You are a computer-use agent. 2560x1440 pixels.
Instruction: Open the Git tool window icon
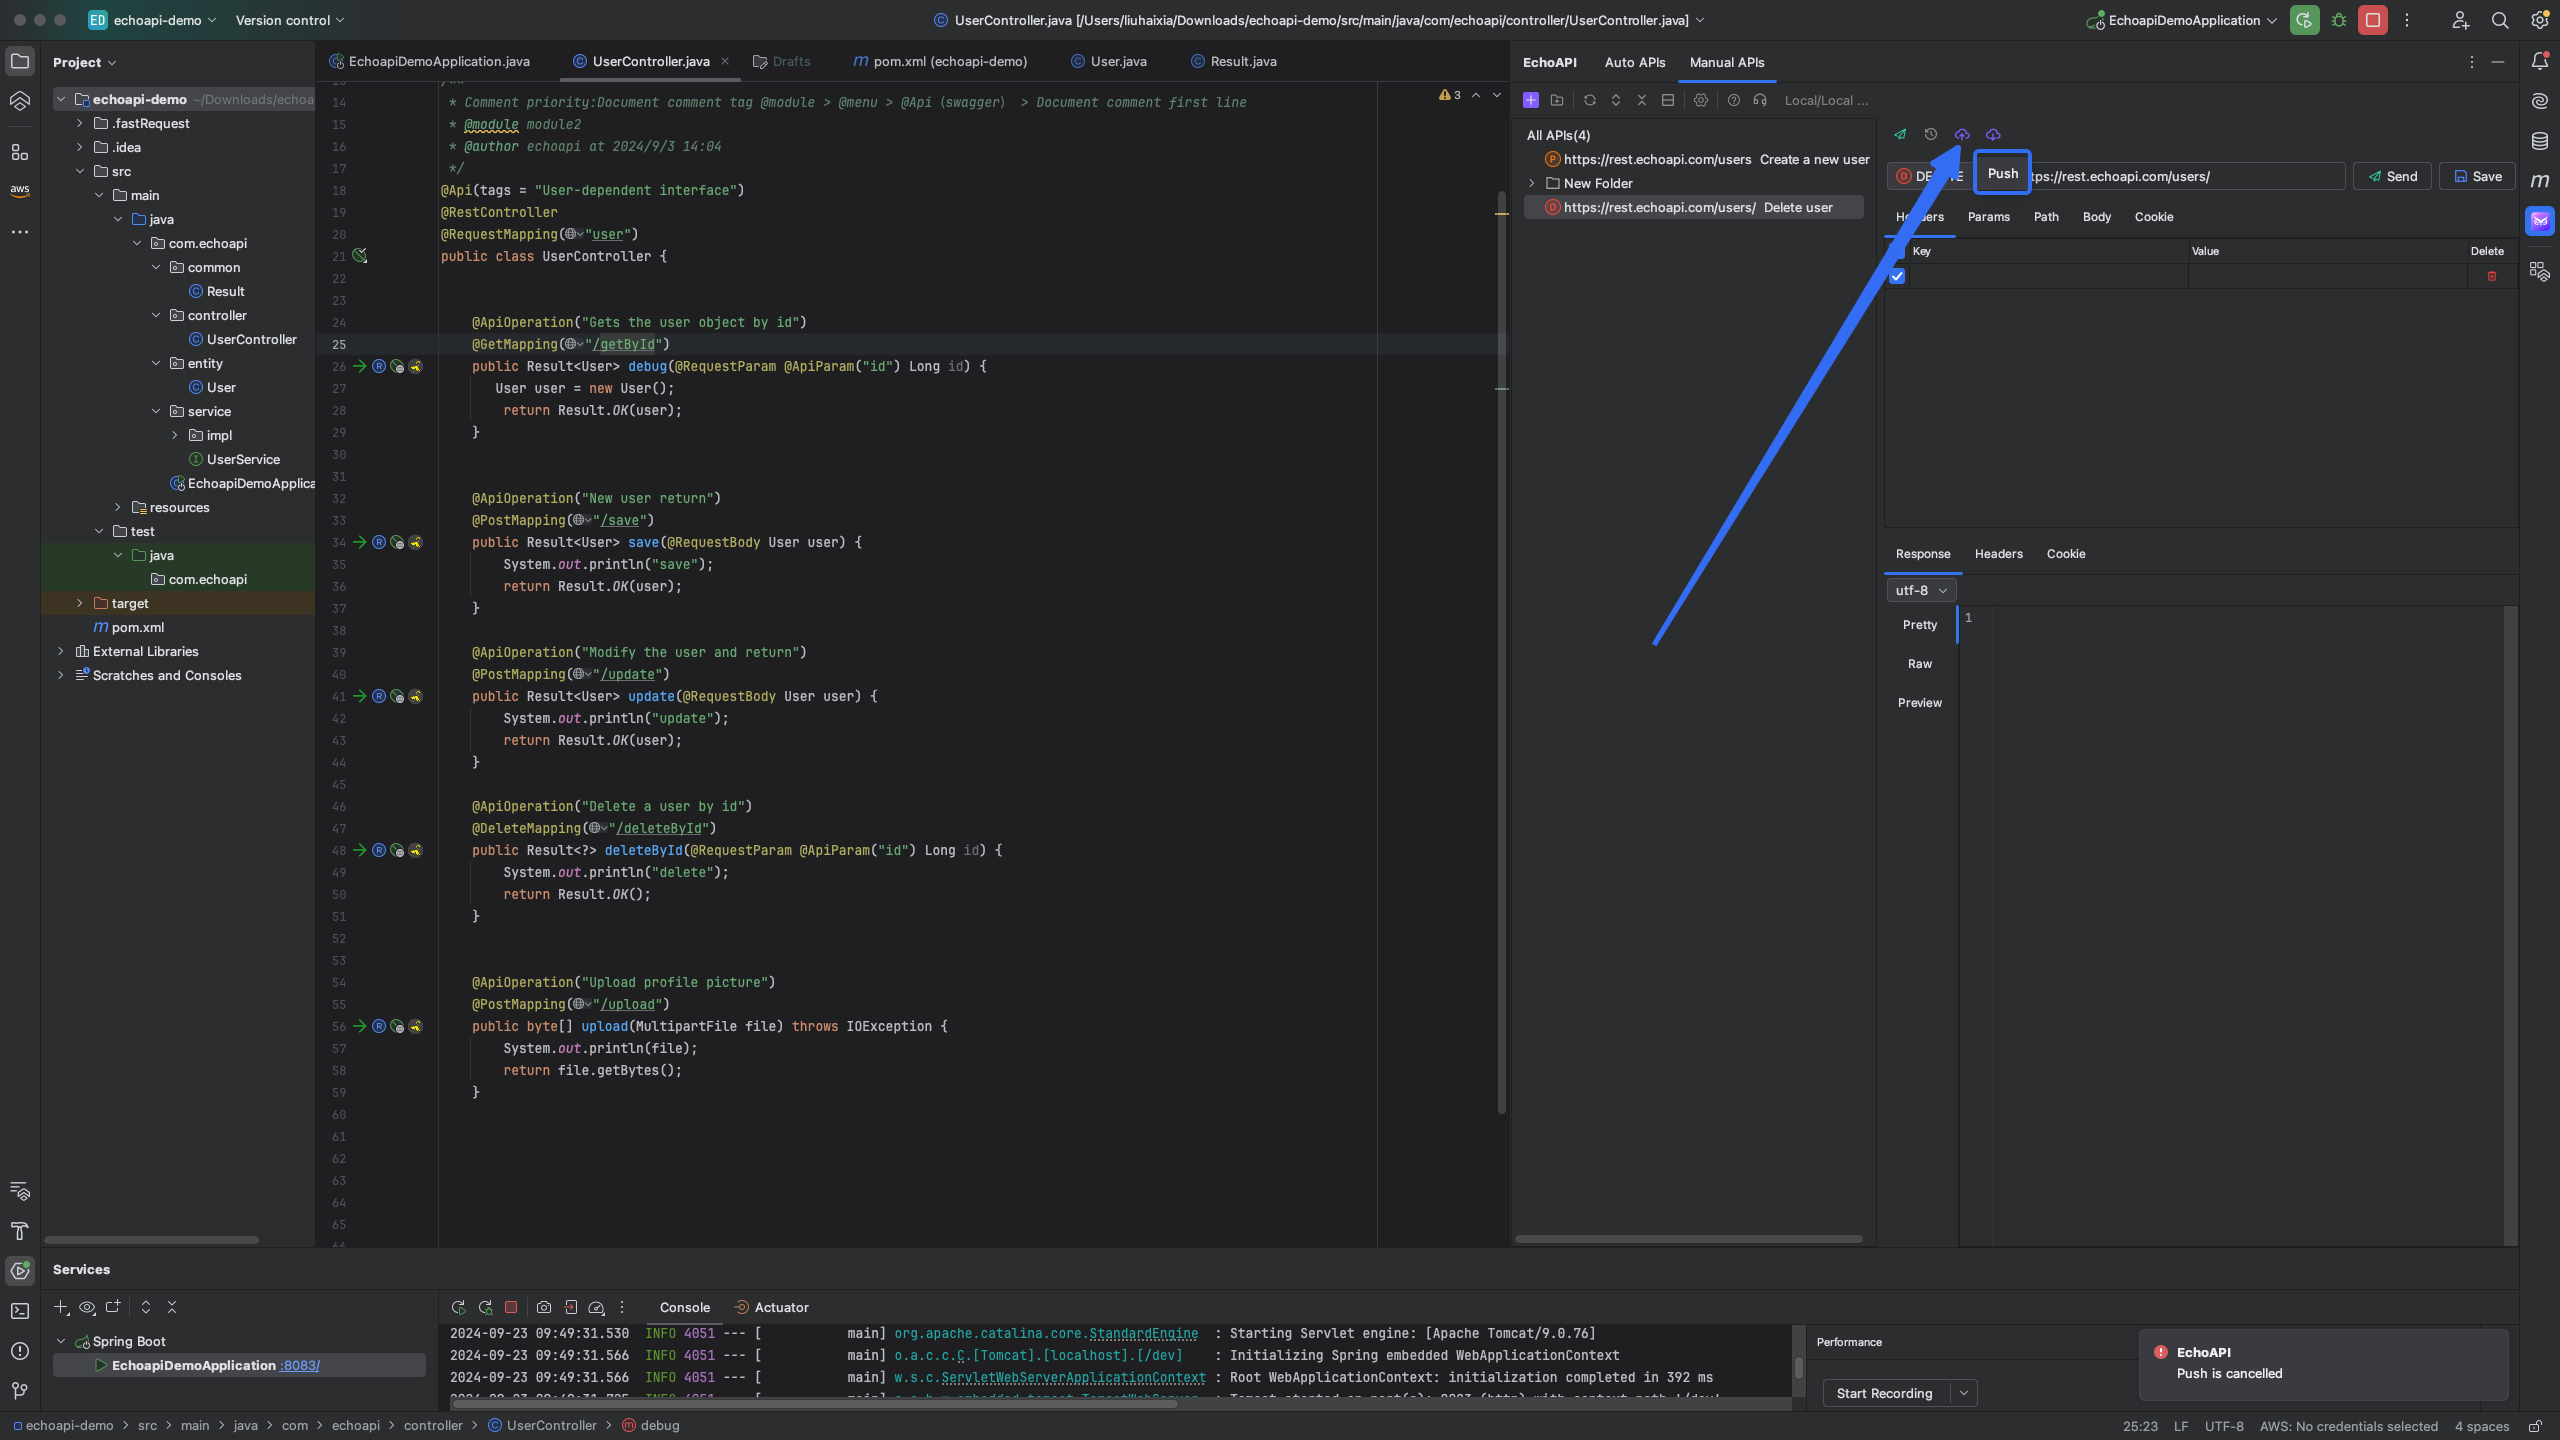pos(20,1391)
